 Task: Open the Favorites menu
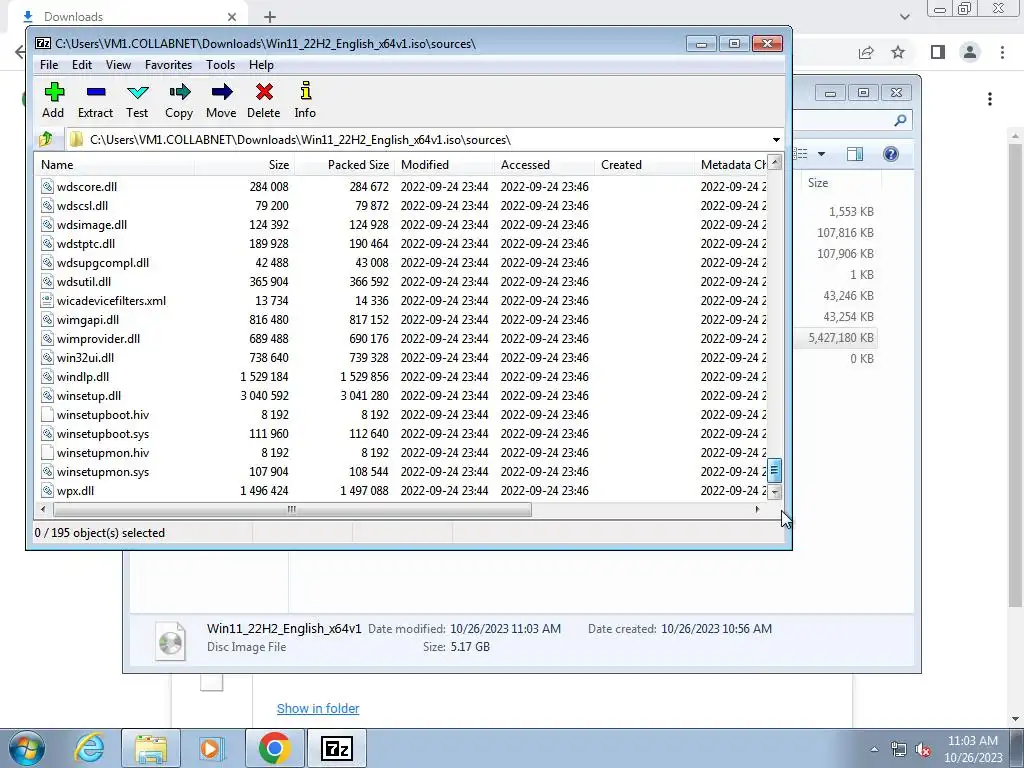[168, 65]
